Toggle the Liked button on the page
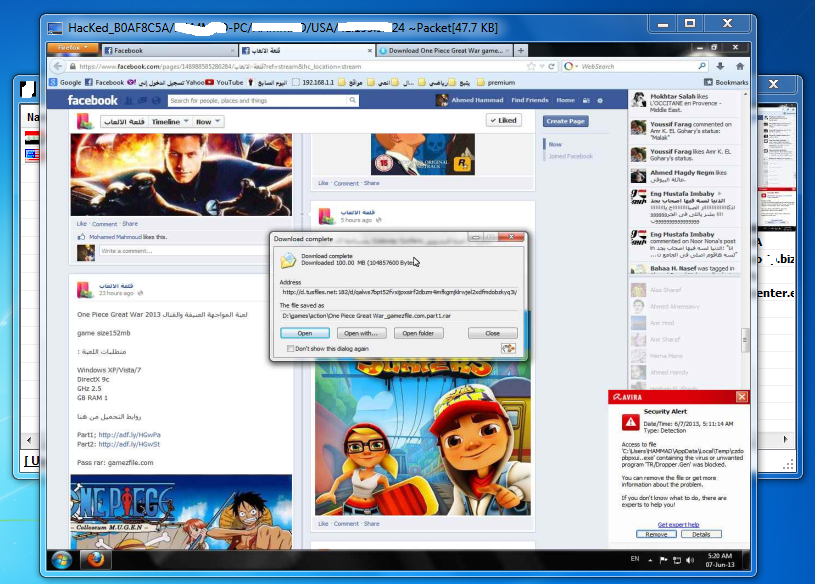Viewport: 815px width, 584px height. click(x=504, y=120)
